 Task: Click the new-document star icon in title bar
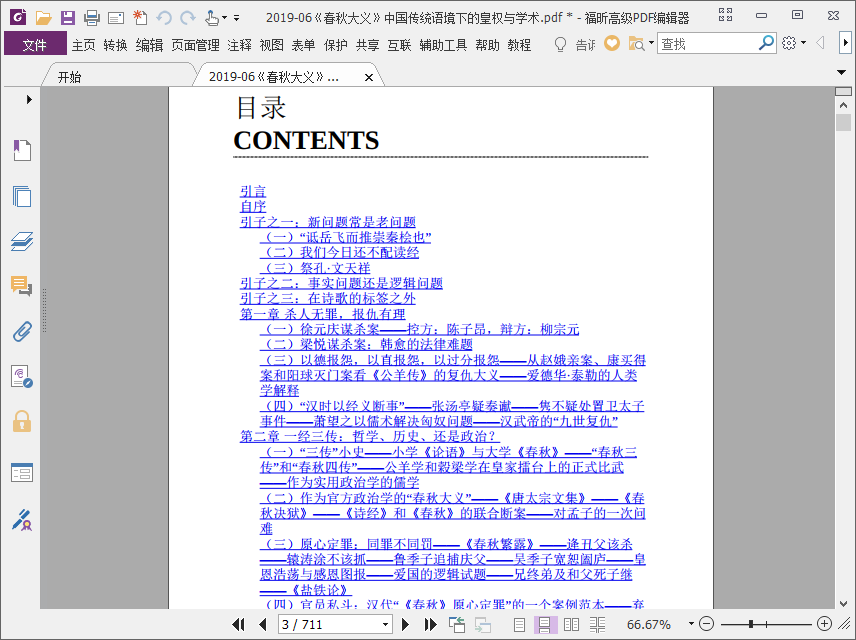click(140, 17)
